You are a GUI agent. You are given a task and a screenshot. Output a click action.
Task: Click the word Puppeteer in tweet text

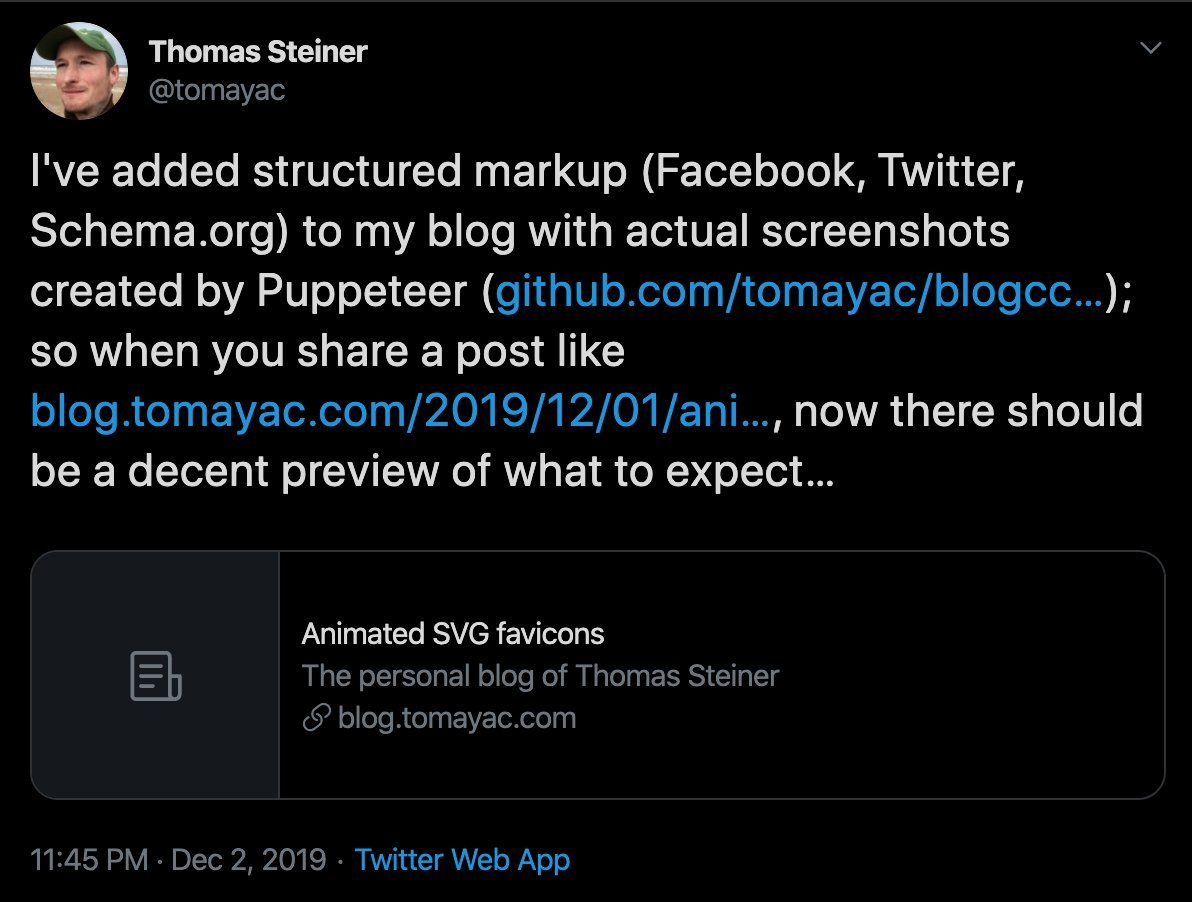[x=362, y=291]
